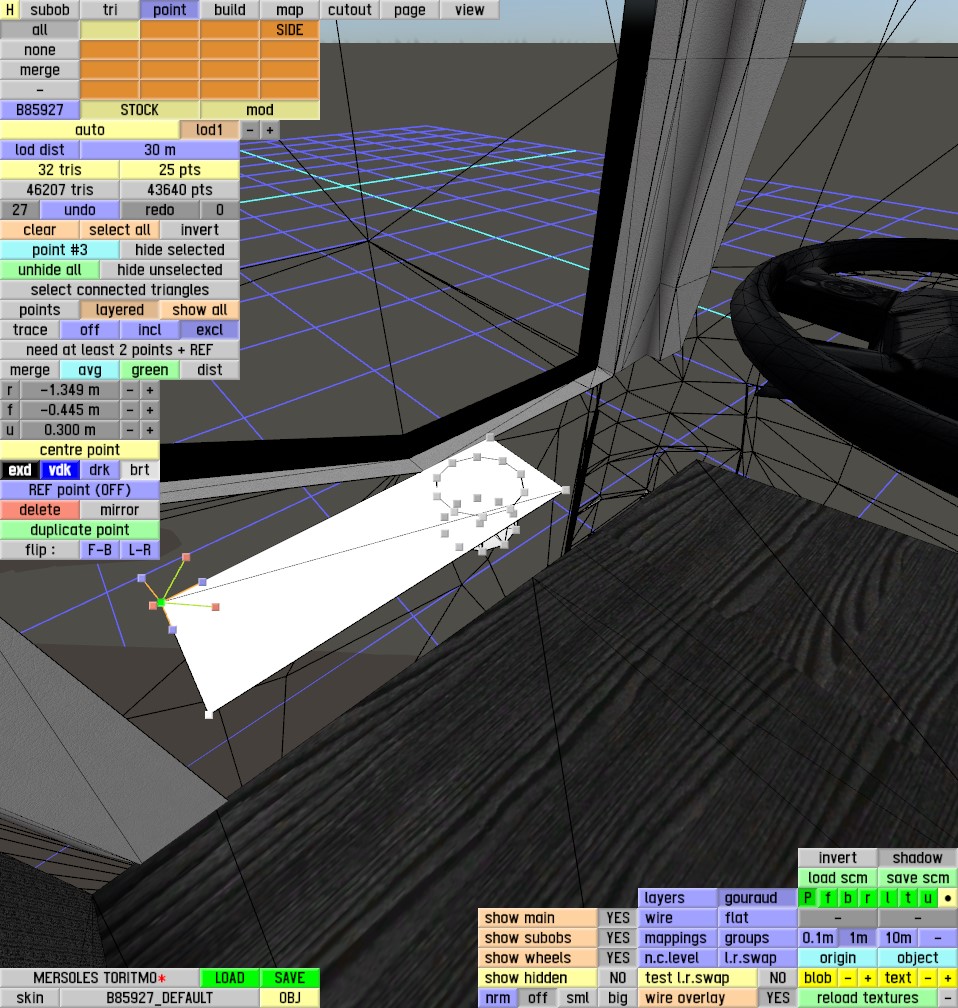Click select connected triangles

tap(120, 289)
